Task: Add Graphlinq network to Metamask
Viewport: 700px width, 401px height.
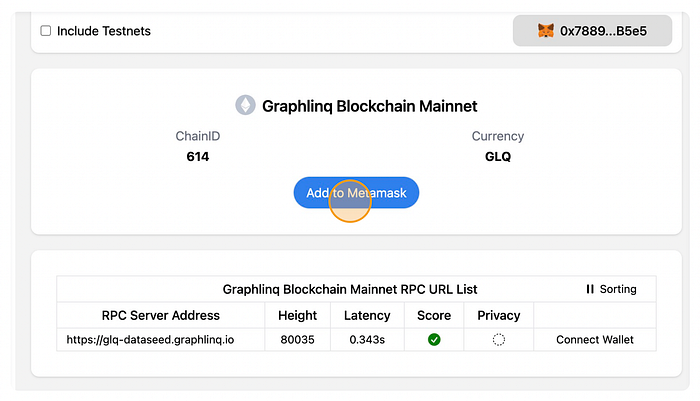Action: click(356, 193)
